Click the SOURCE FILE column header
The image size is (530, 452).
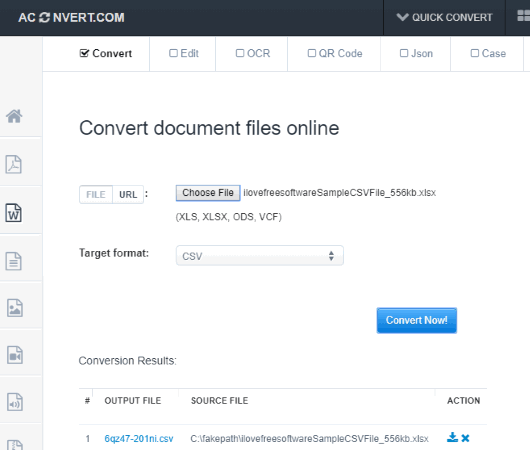pos(219,401)
